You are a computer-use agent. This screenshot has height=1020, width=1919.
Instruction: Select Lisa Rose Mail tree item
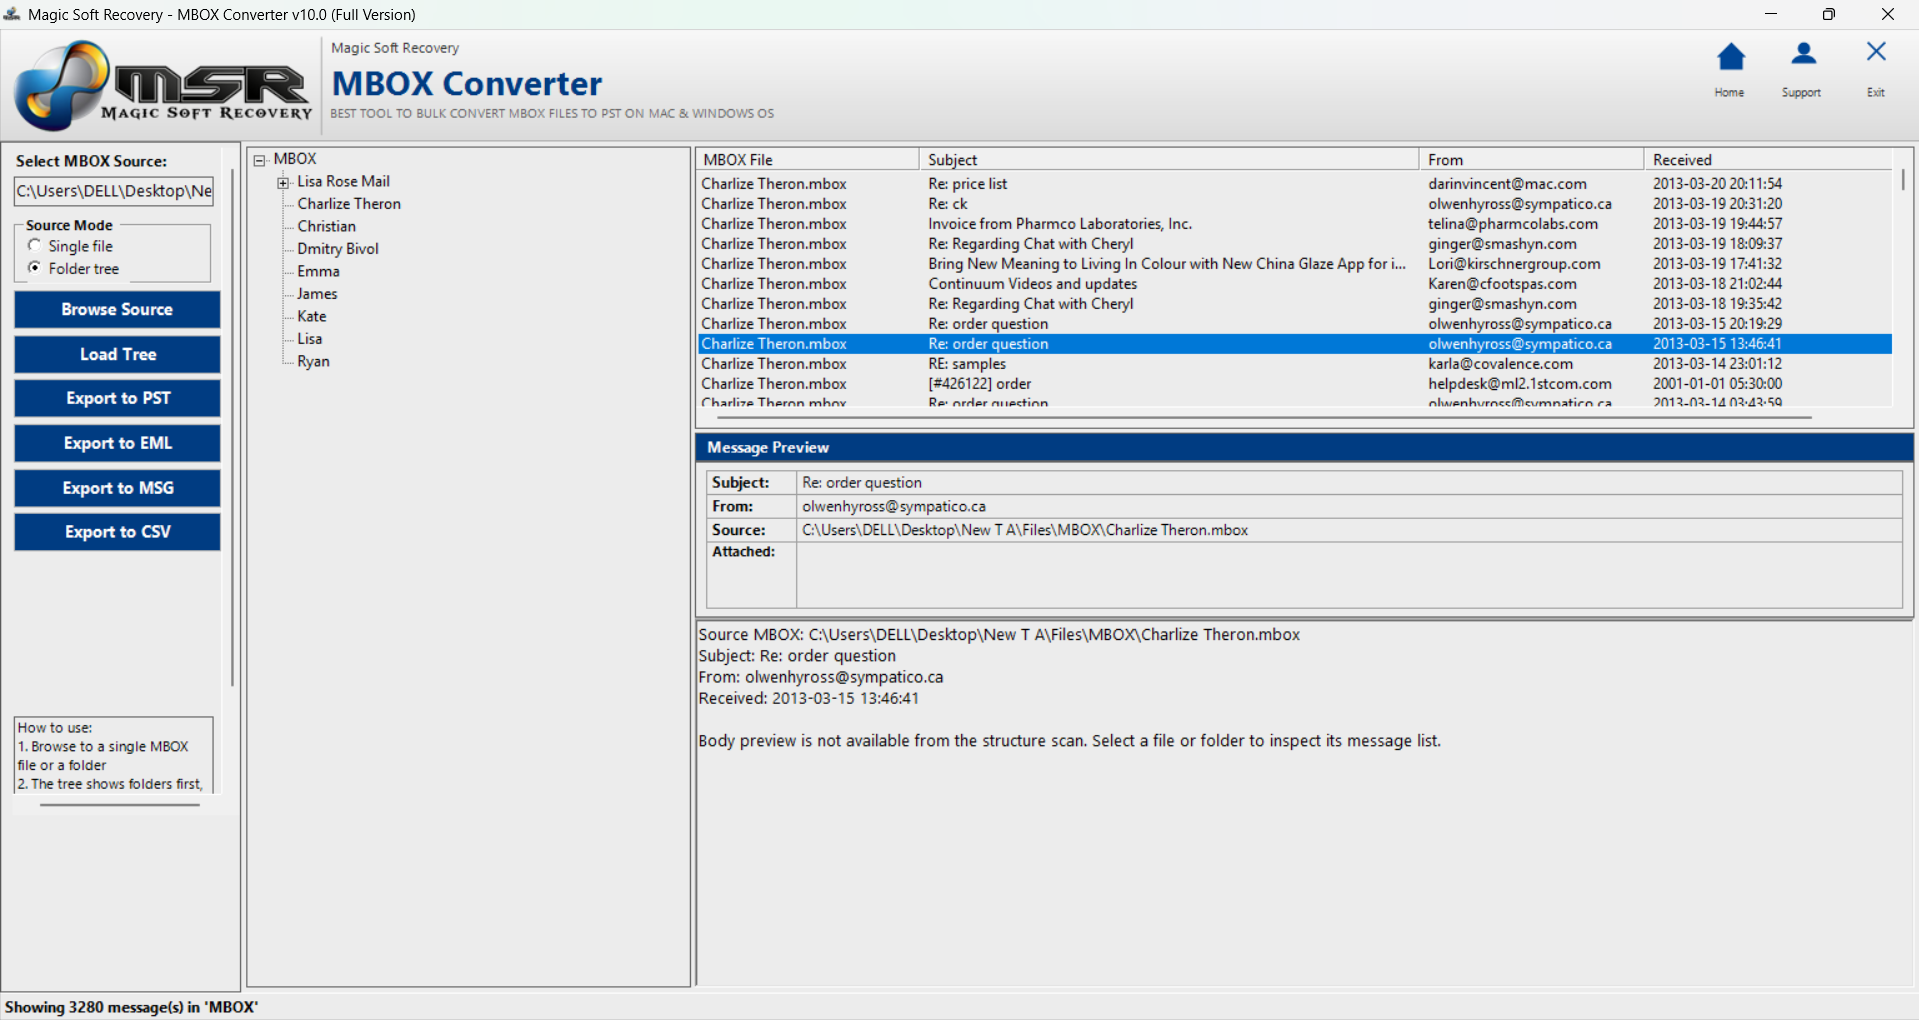click(x=343, y=181)
